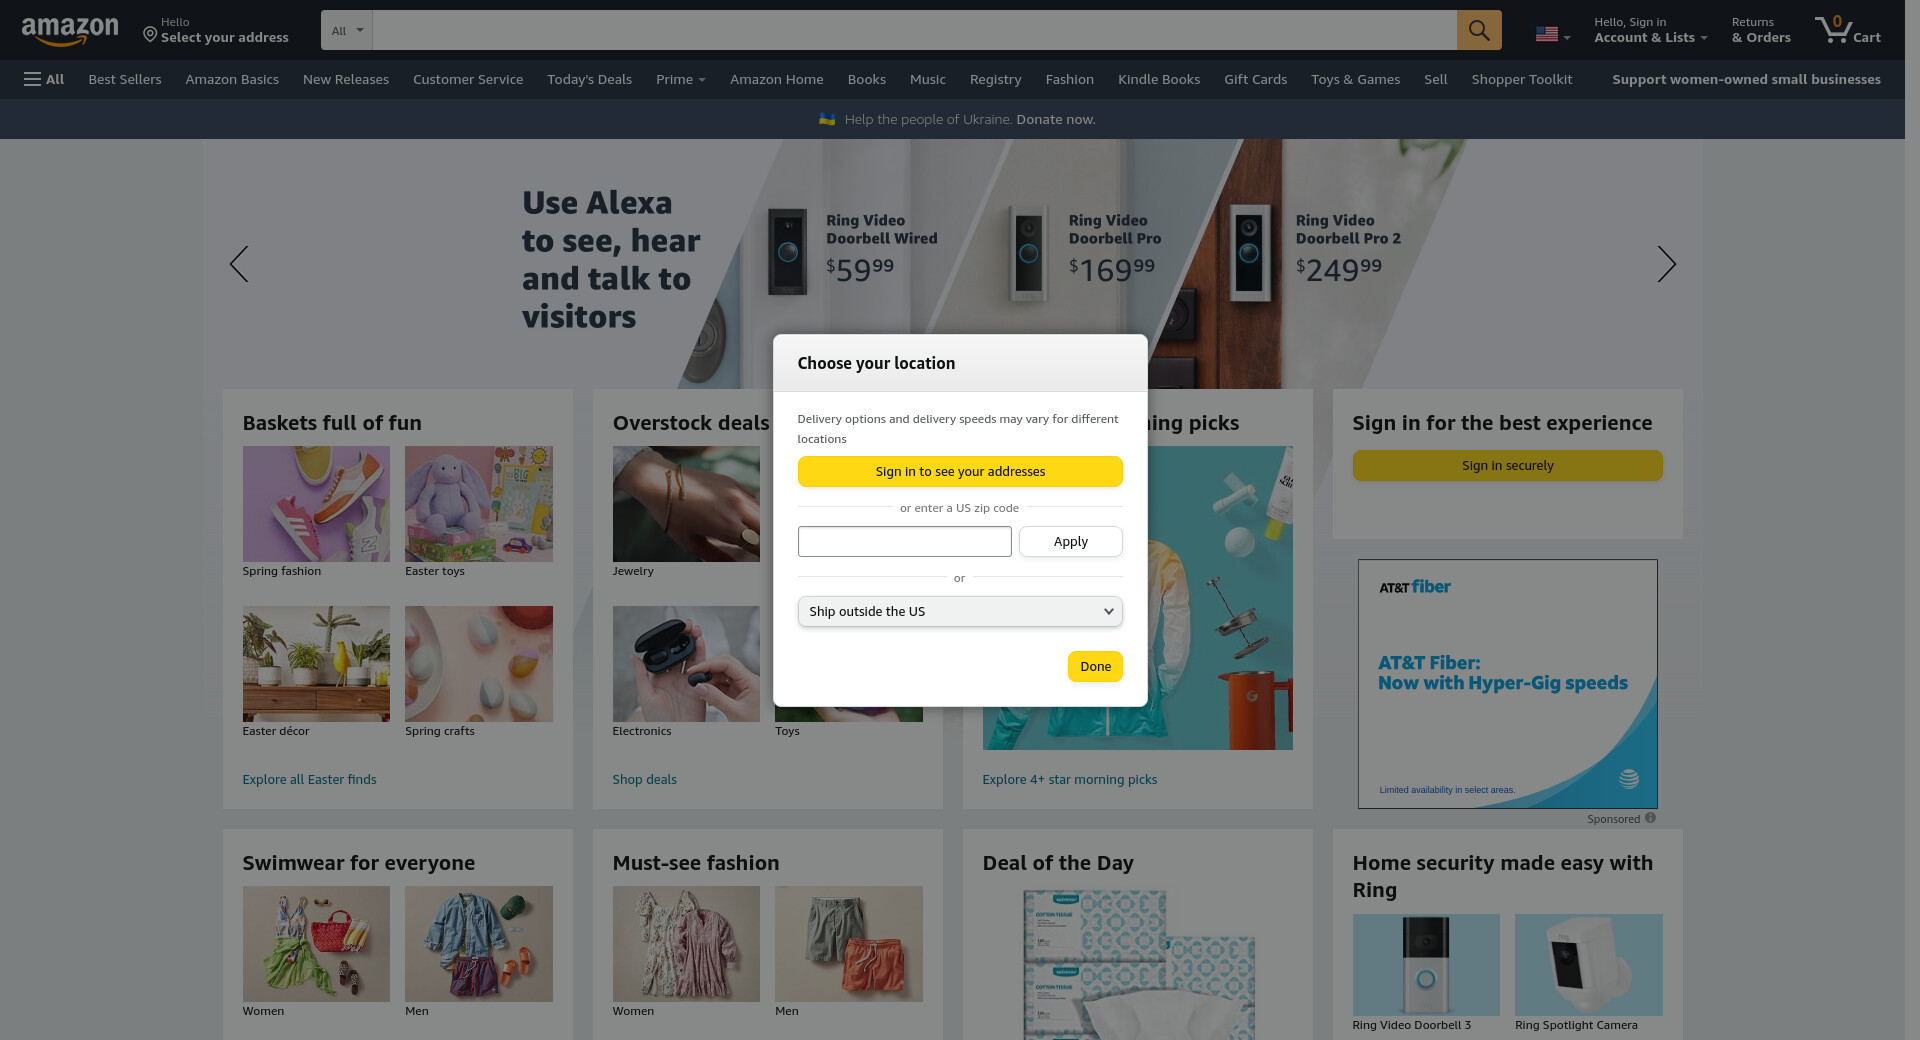Click the Sponsored ad info icon
Screen dimensions: 1920x1040
point(1650,818)
